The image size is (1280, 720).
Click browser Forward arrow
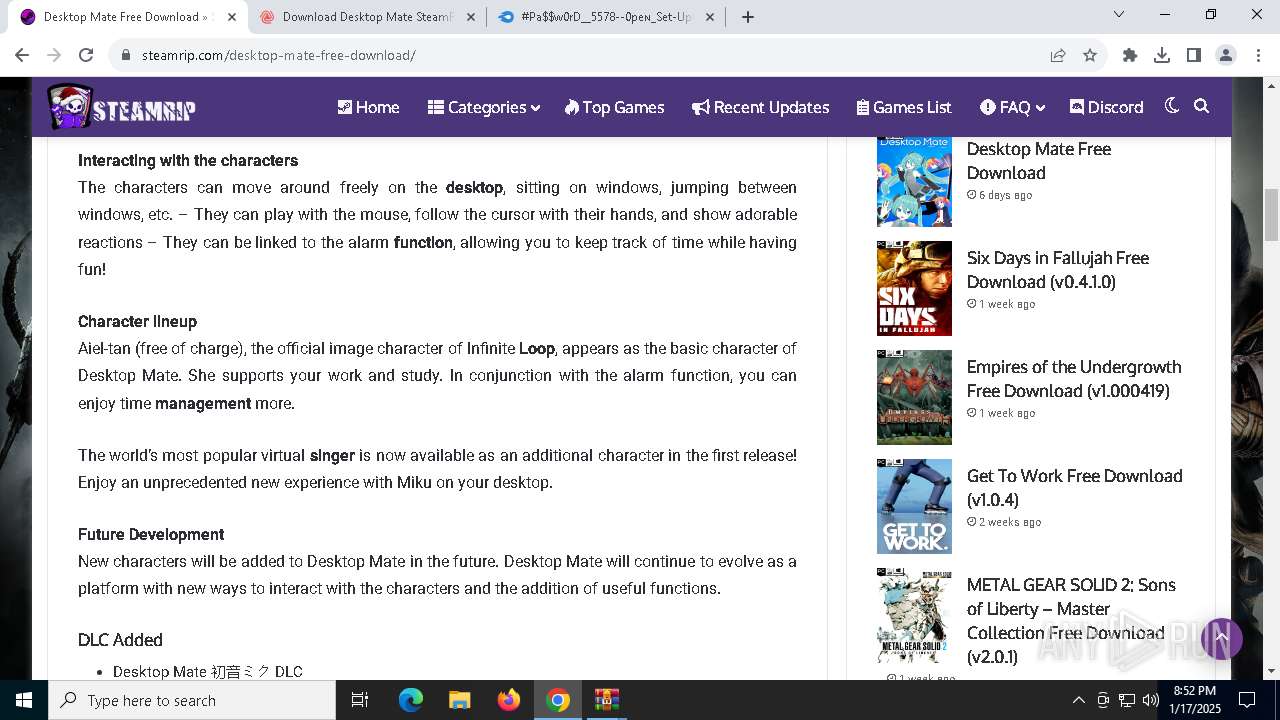54,55
